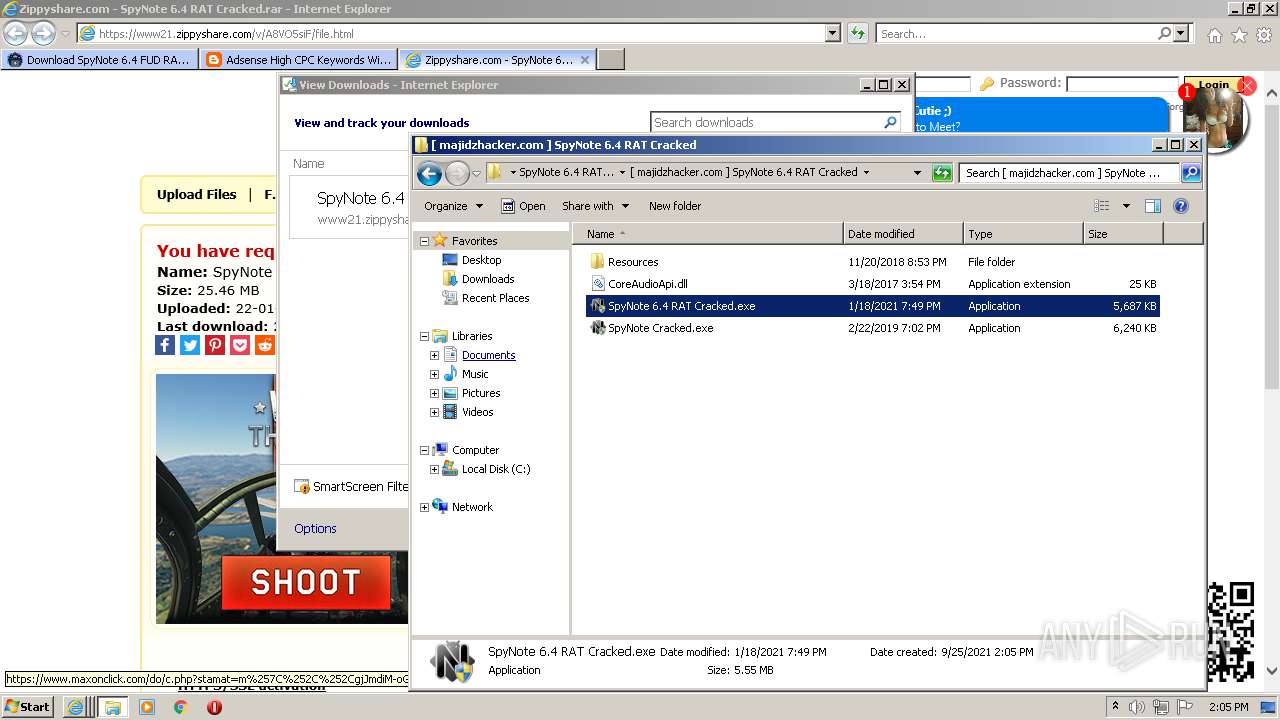Refresh the Explorer folder view
Viewport: 1280px width, 720px height.
tap(942, 173)
